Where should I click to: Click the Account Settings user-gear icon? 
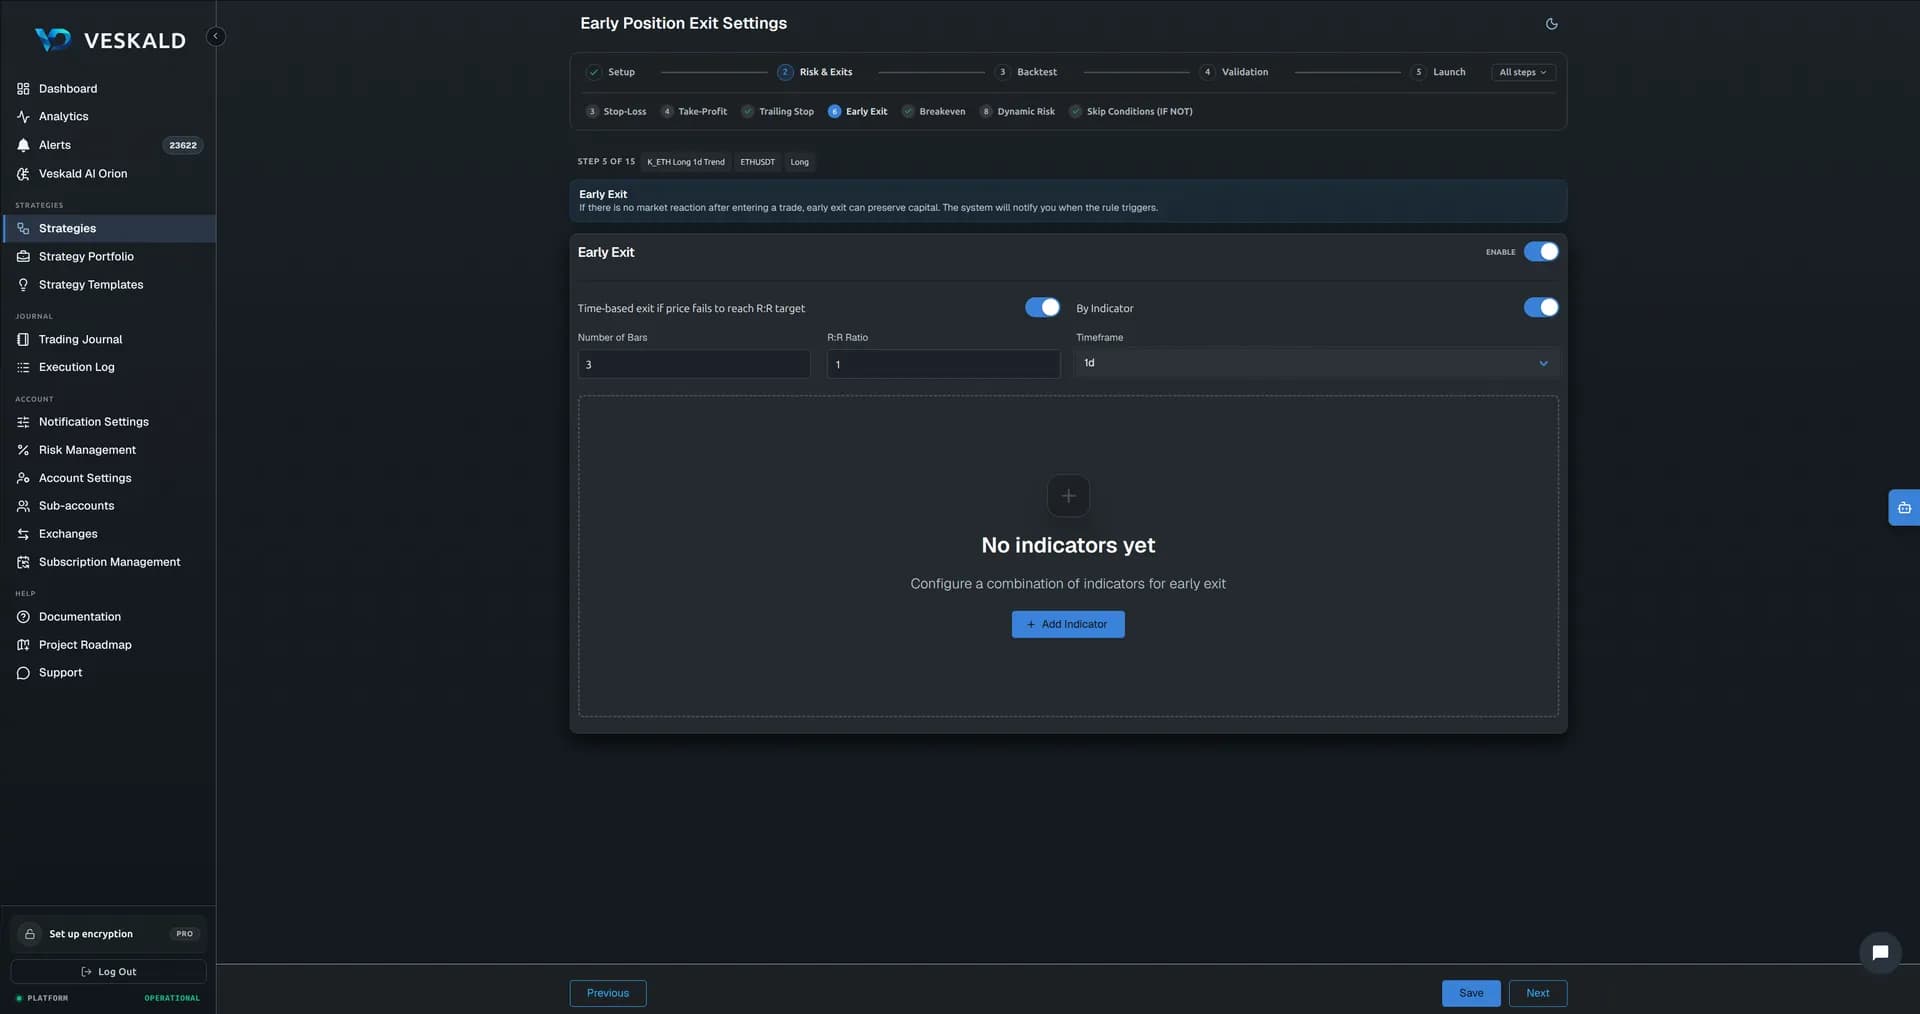coord(23,478)
